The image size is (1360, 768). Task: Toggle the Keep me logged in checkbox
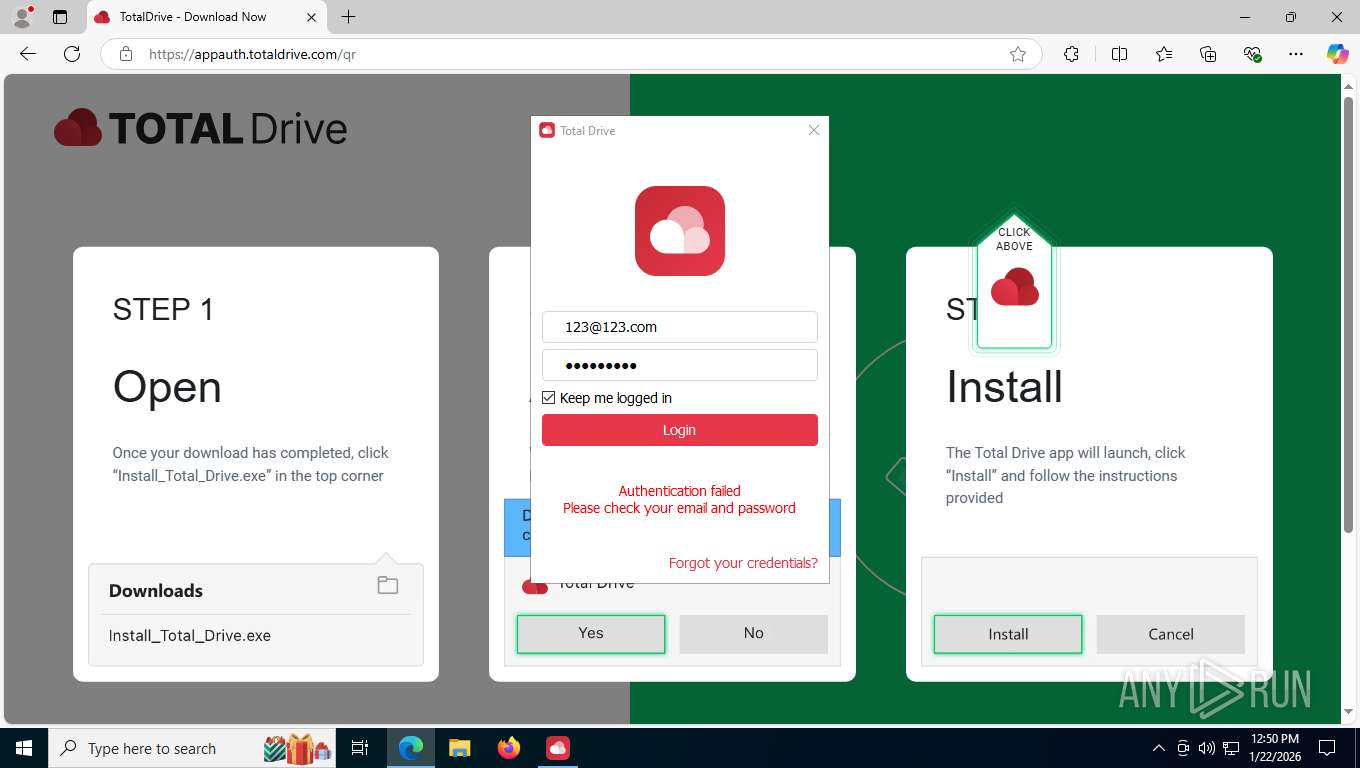click(x=548, y=398)
